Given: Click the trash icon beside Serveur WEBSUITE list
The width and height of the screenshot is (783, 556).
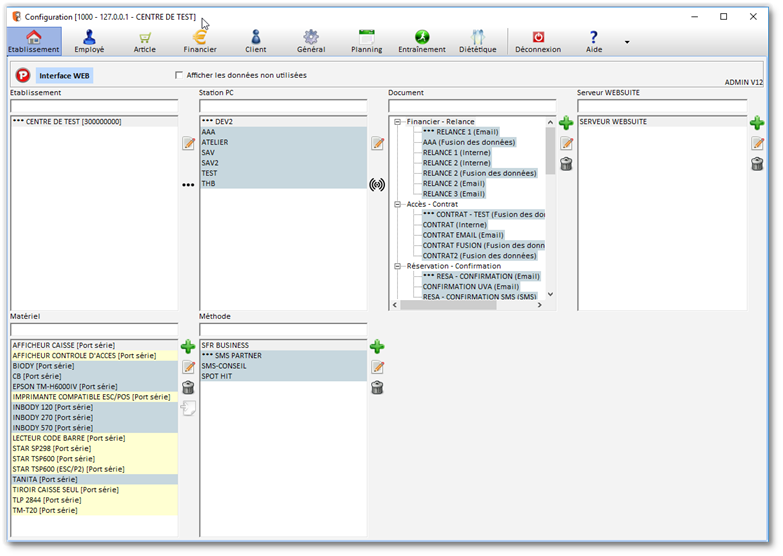Looking at the screenshot, I should point(757,164).
